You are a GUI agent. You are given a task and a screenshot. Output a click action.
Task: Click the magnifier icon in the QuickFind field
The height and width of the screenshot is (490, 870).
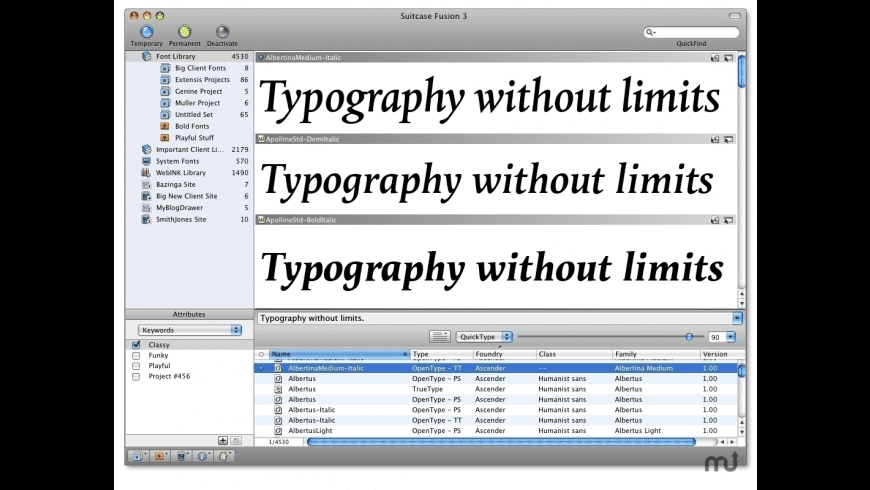(650, 32)
